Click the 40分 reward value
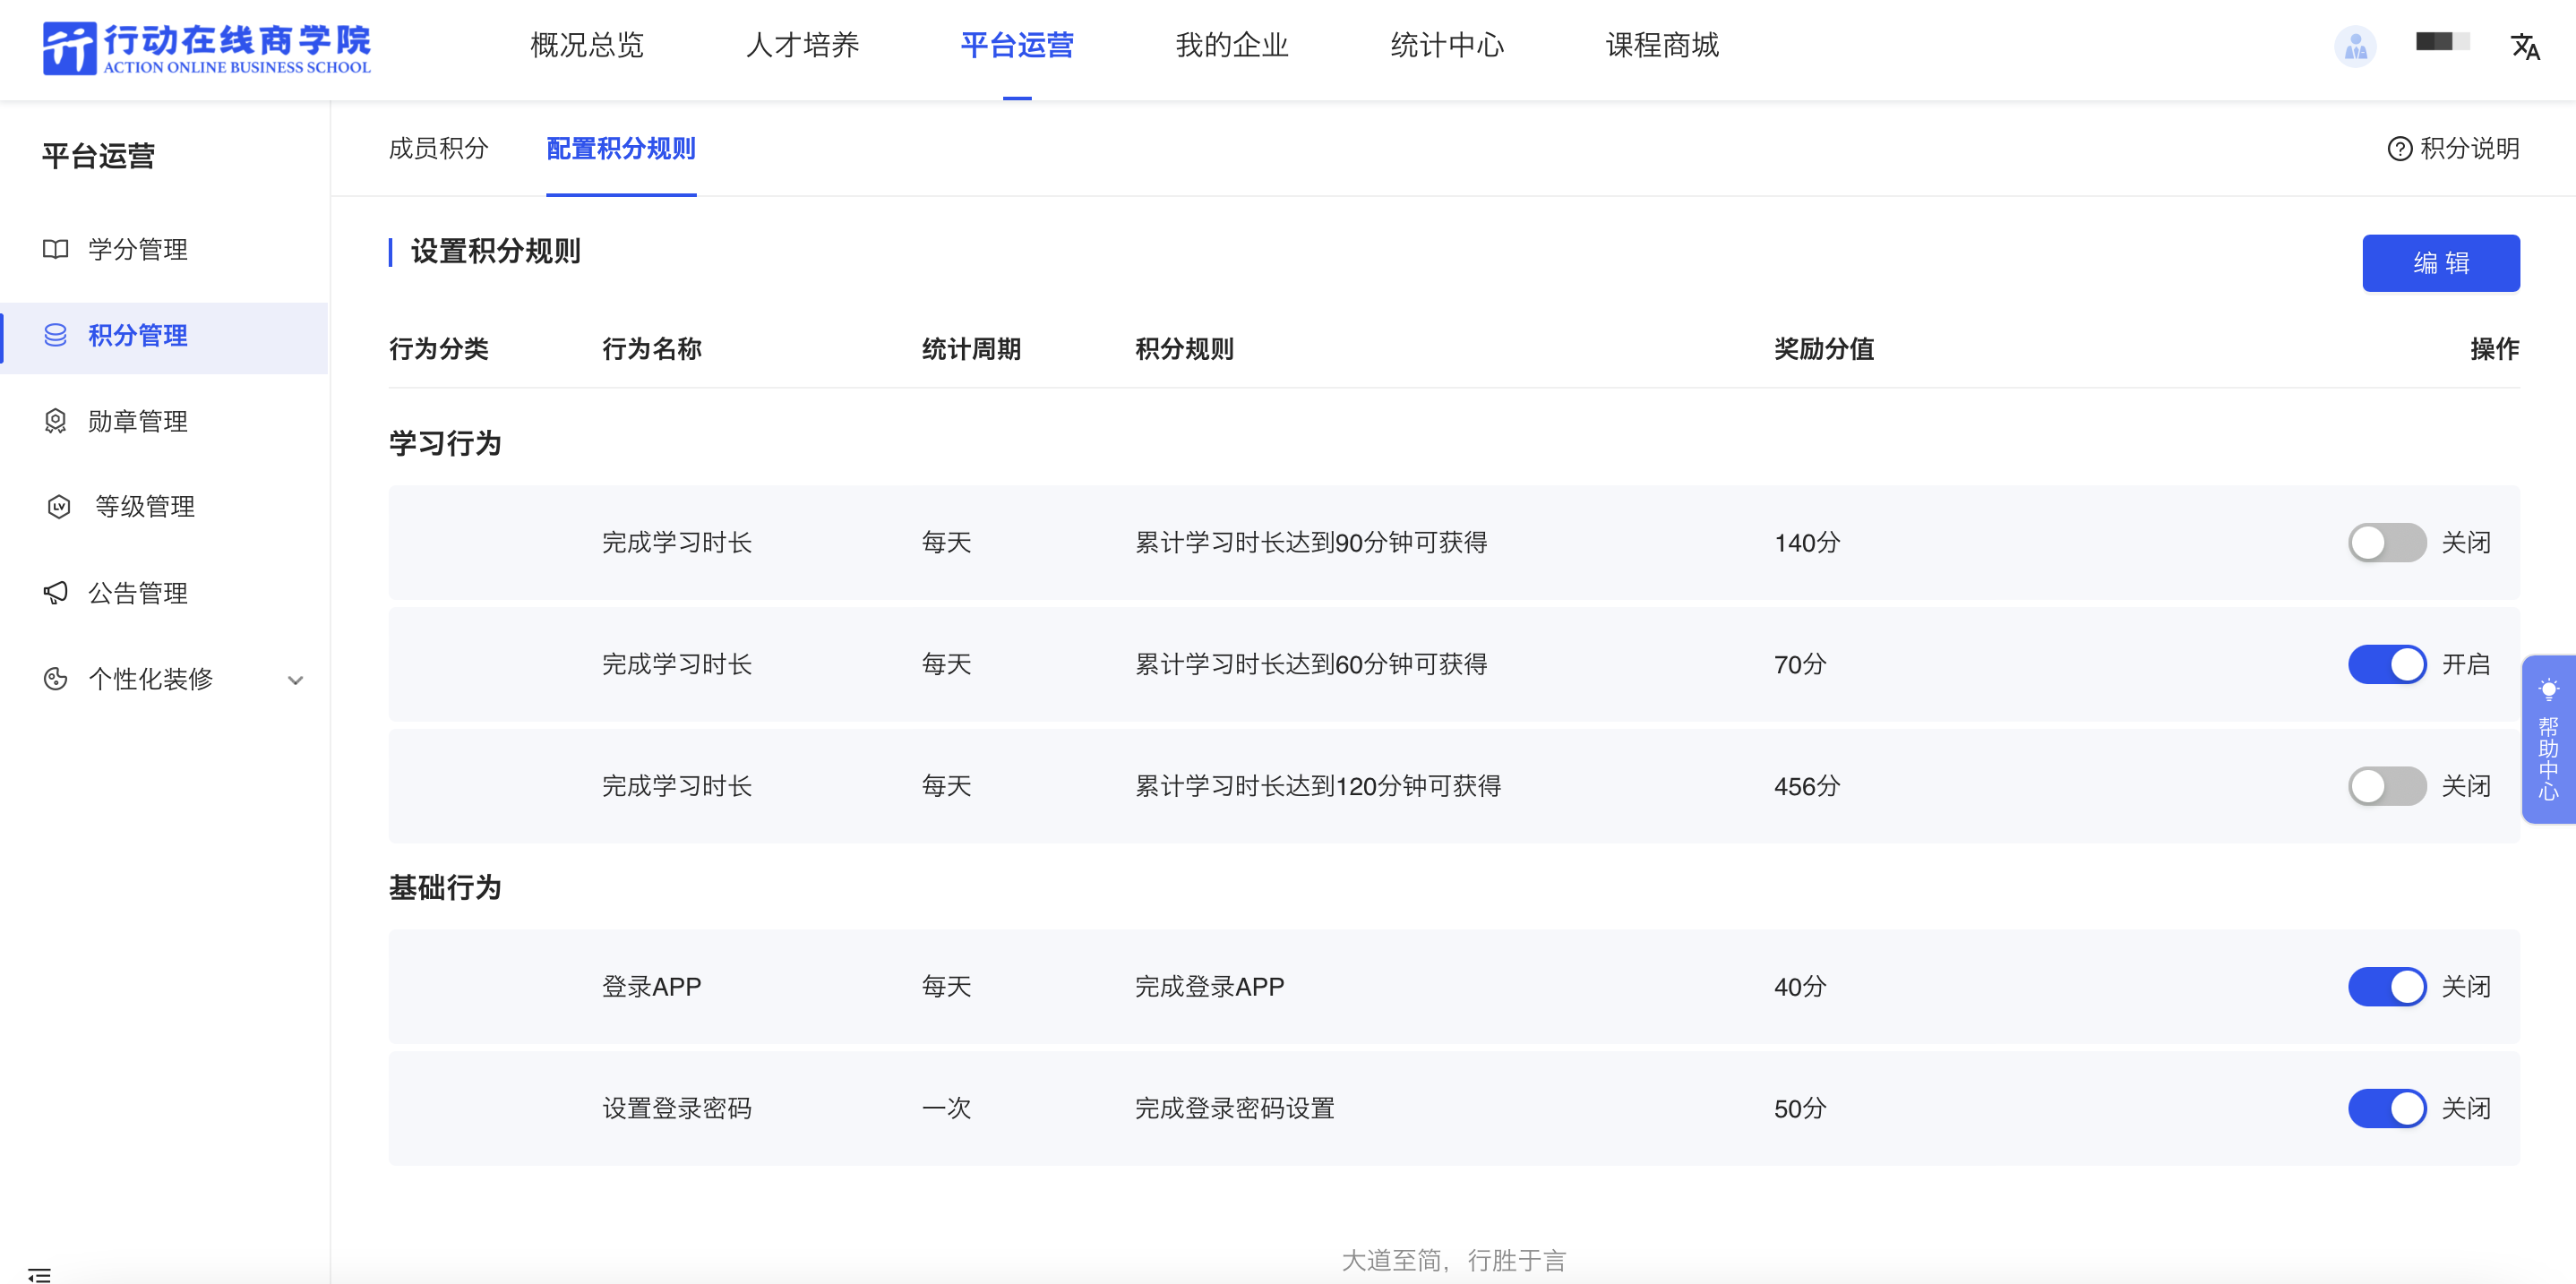This screenshot has height=1284, width=2576. tap(1799, 987)
